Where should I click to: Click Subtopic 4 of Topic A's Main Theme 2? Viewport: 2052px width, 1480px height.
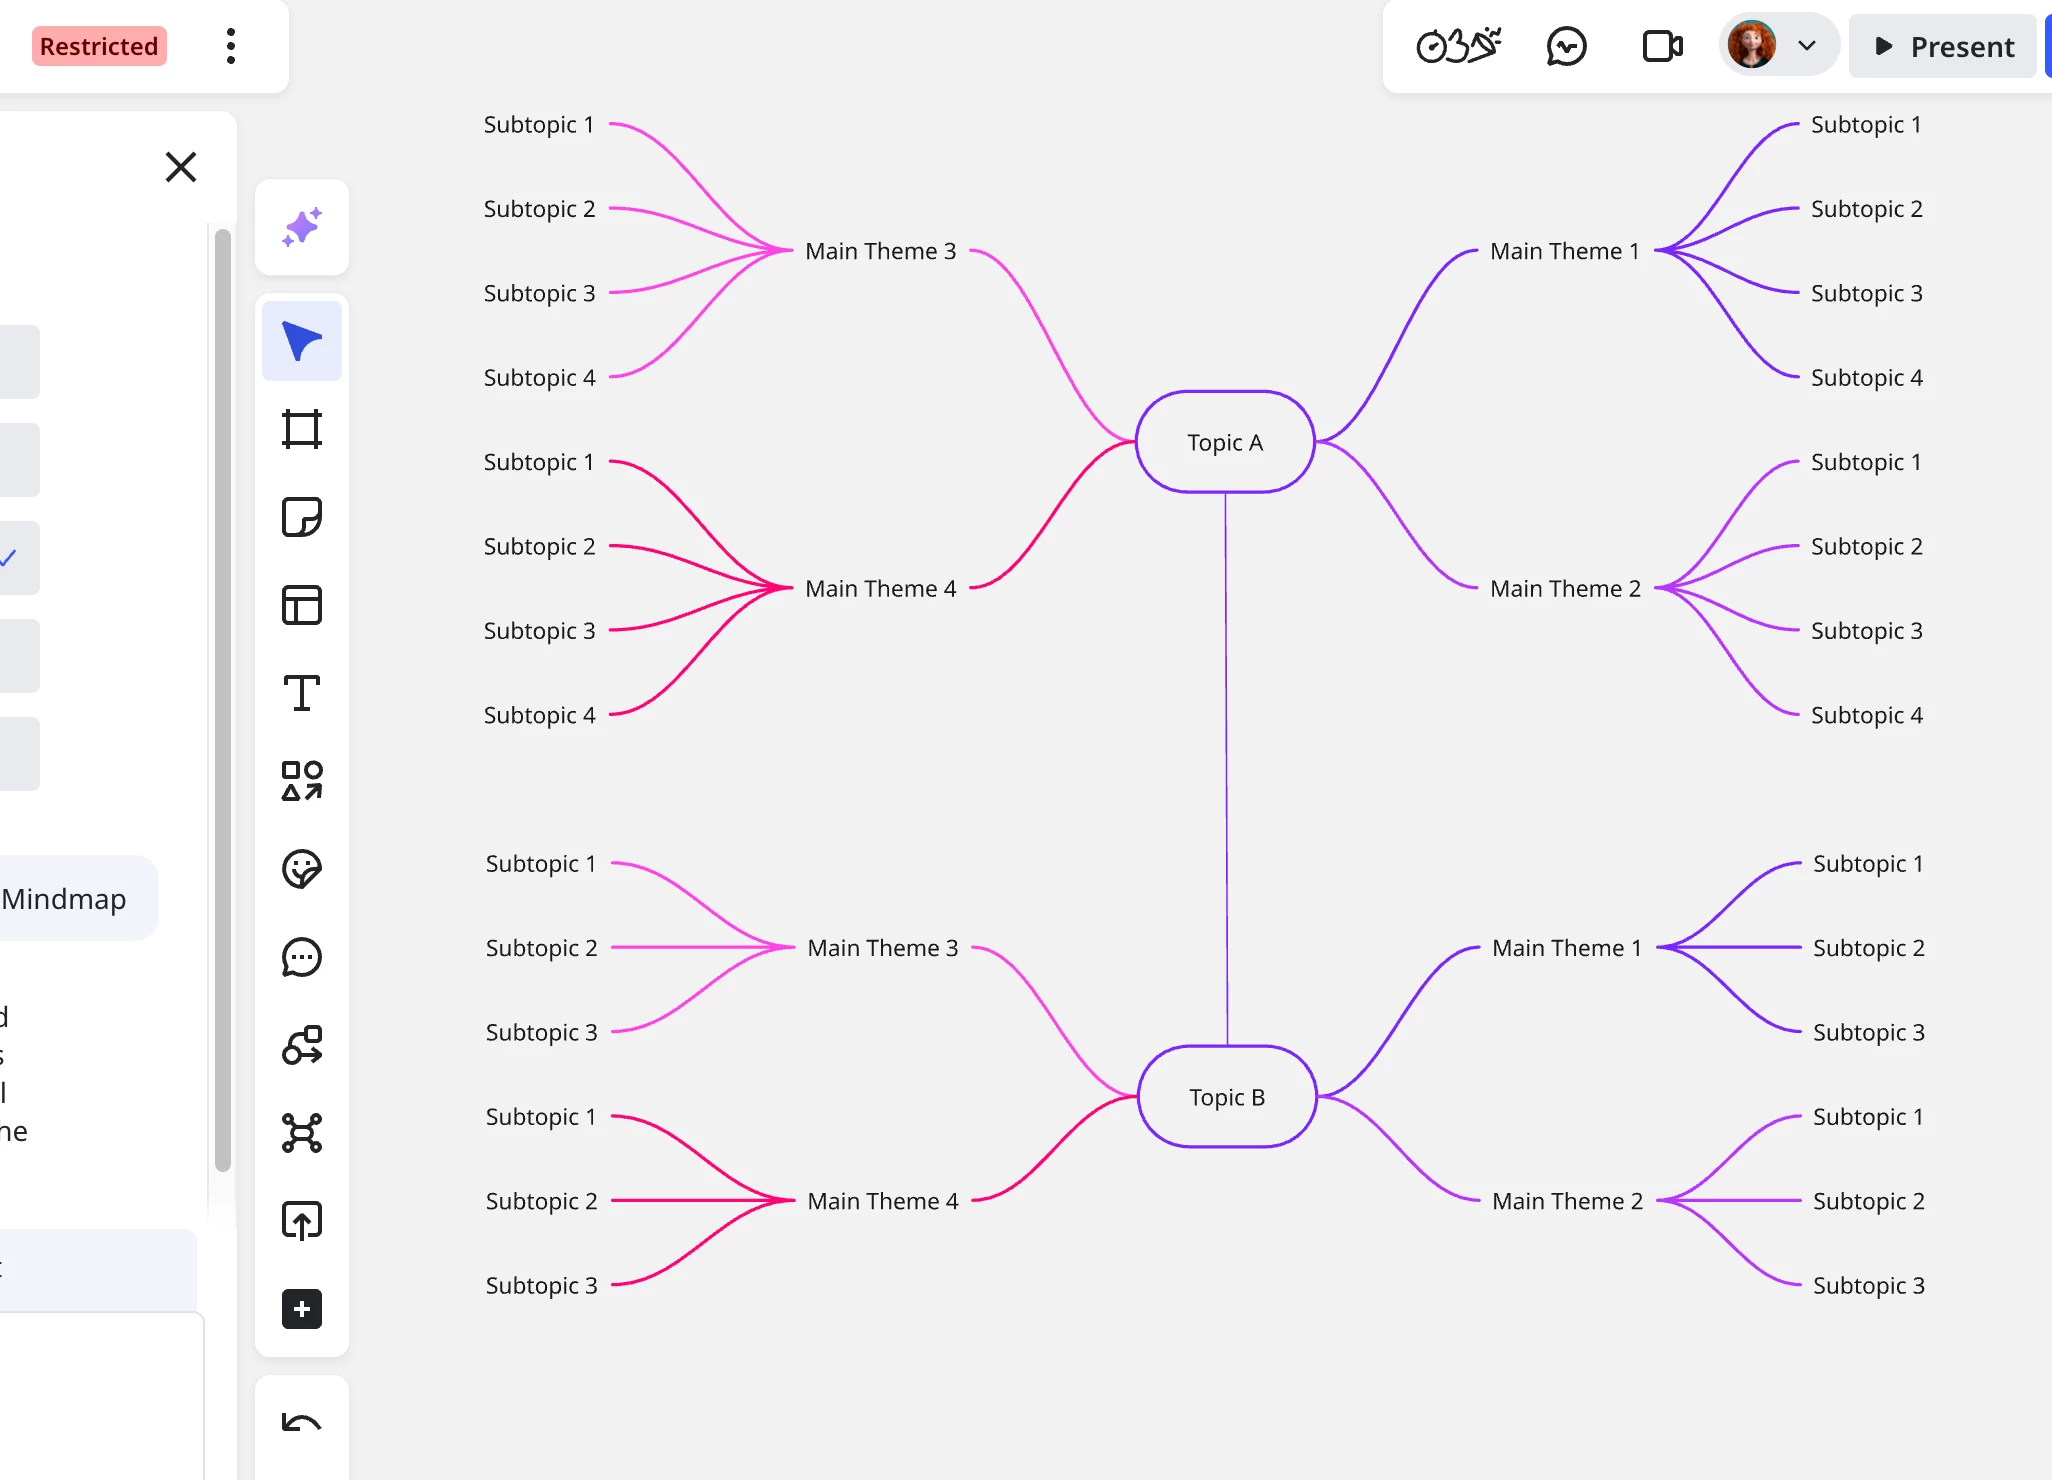[1867, 716]
